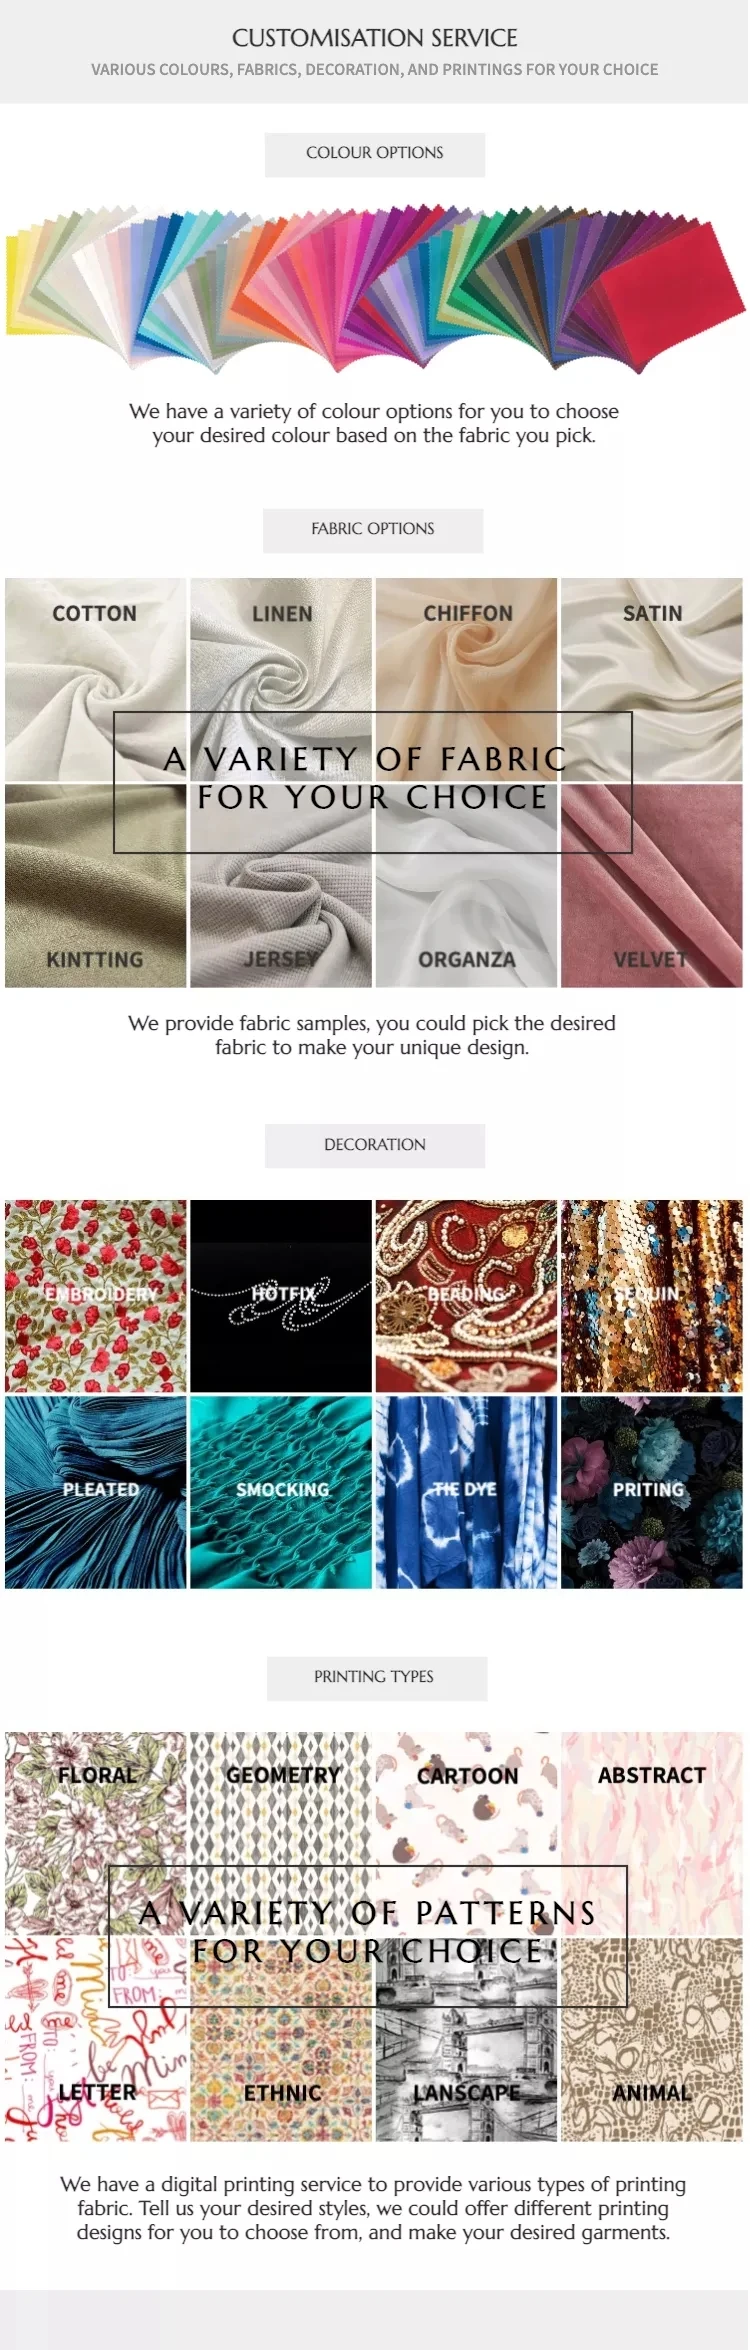Select the EMBROIDERY decoration tile
The height and width of the screenshot is (2350, 750).
(x=95, y=1296)
